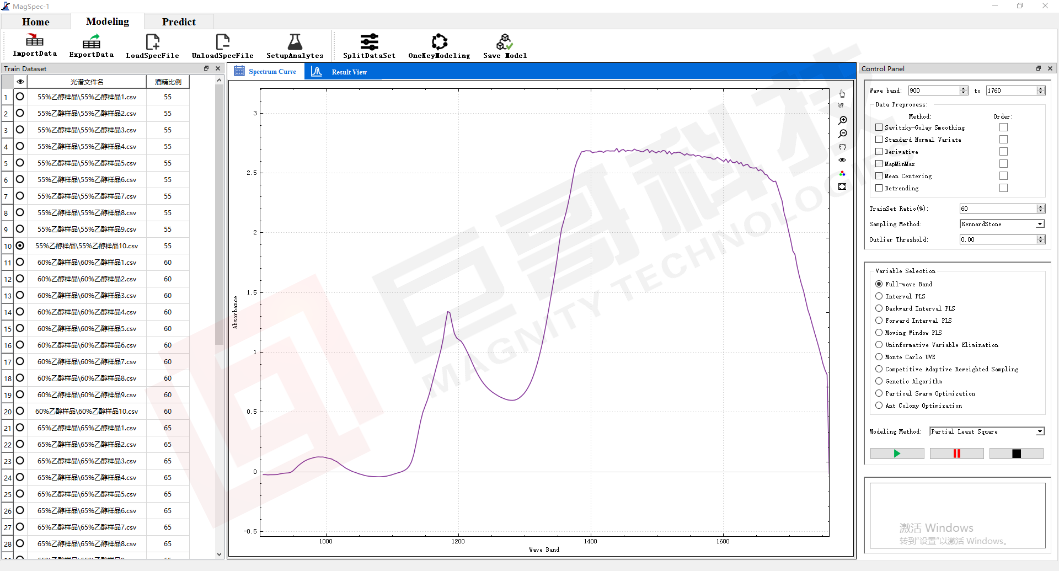Click the LoadSpecFile icon

(x=153, y=41)
